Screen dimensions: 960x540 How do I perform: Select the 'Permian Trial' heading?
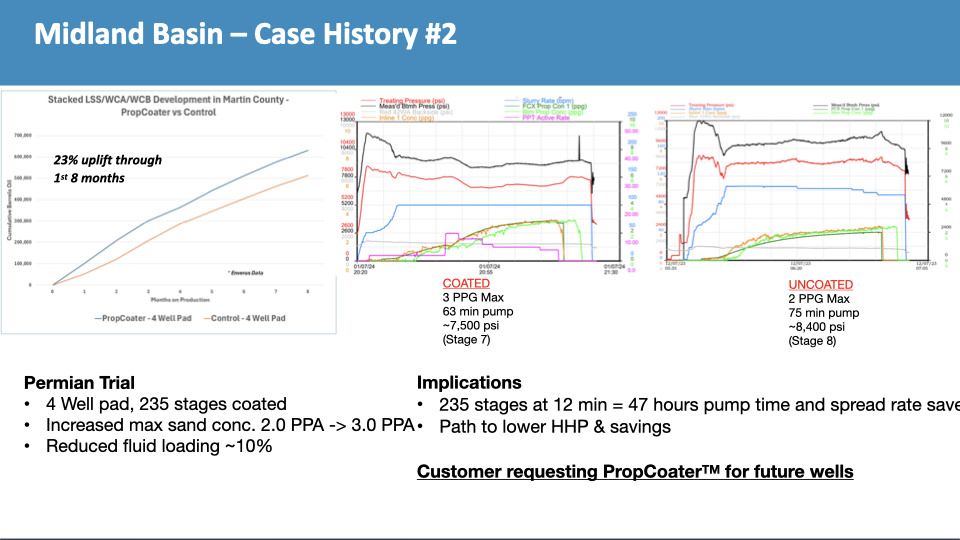pos(79,383)
